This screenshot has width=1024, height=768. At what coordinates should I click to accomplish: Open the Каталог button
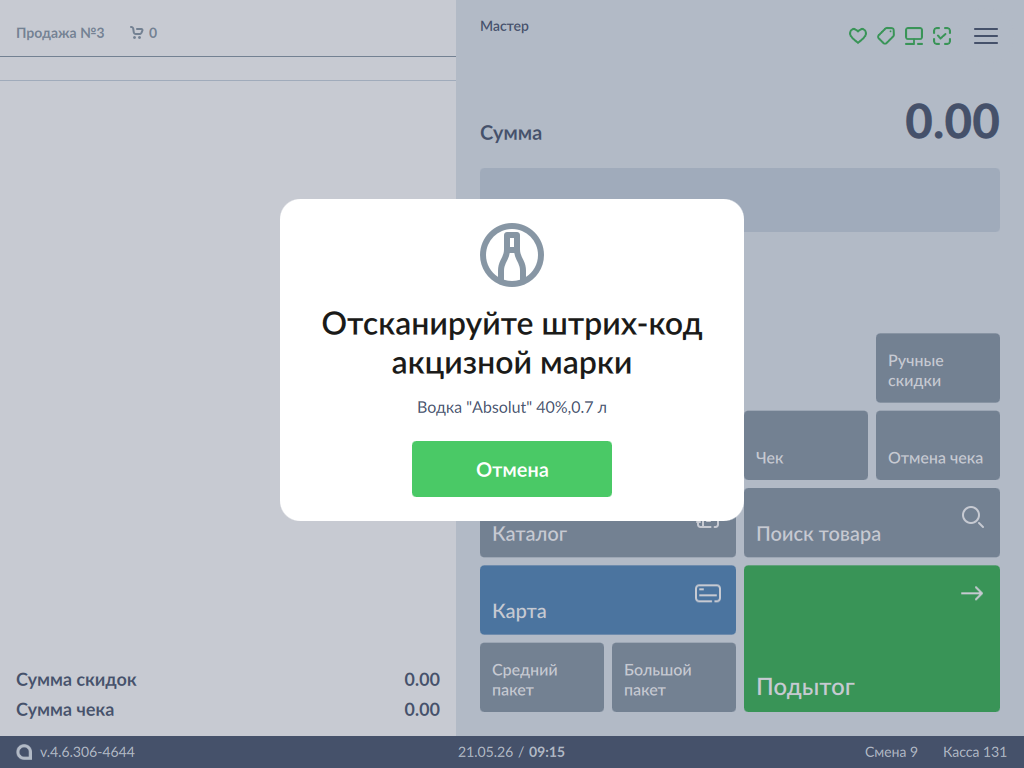coord(607,538)
